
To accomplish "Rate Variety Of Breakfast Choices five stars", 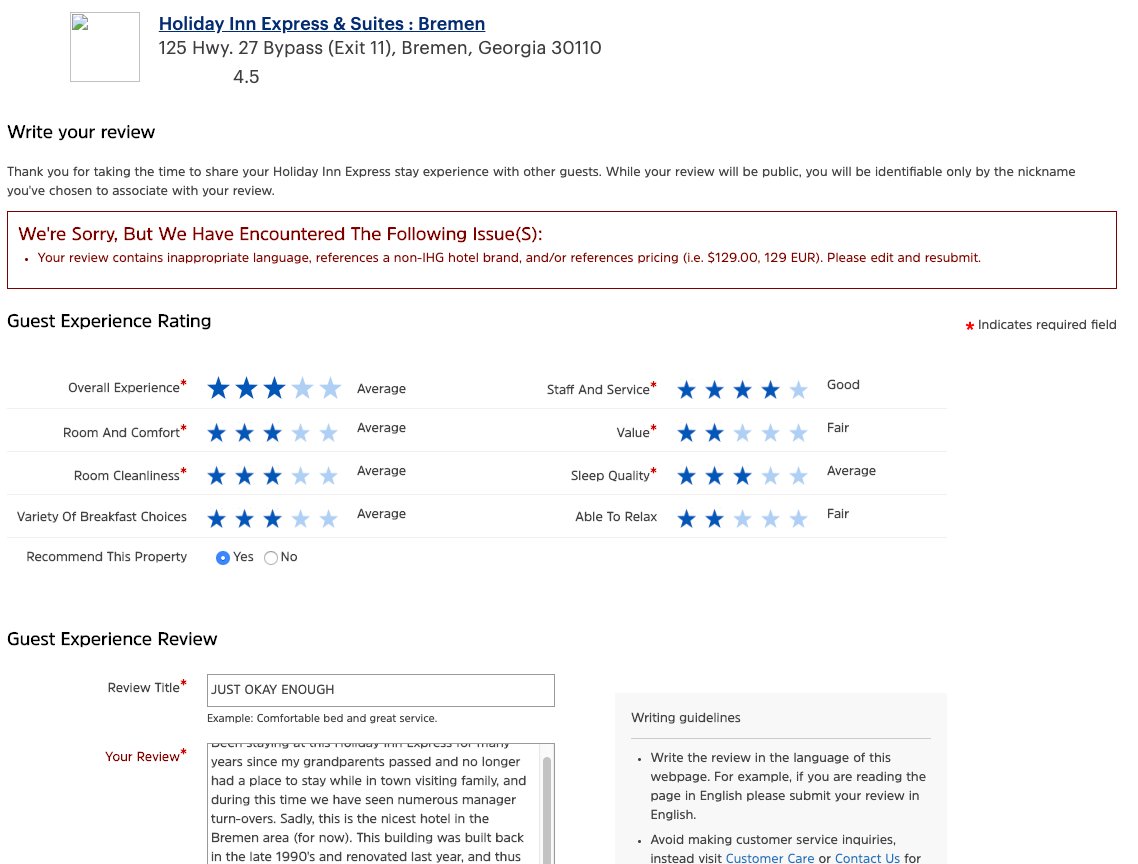I will (x=328, y=519).
